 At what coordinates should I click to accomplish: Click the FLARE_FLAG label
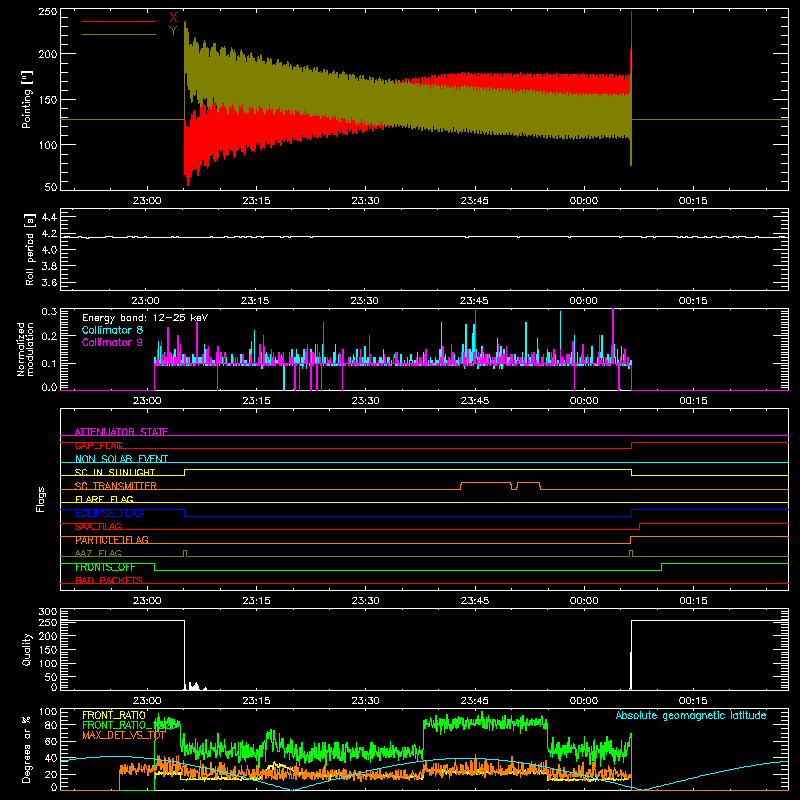coord(104,499)
